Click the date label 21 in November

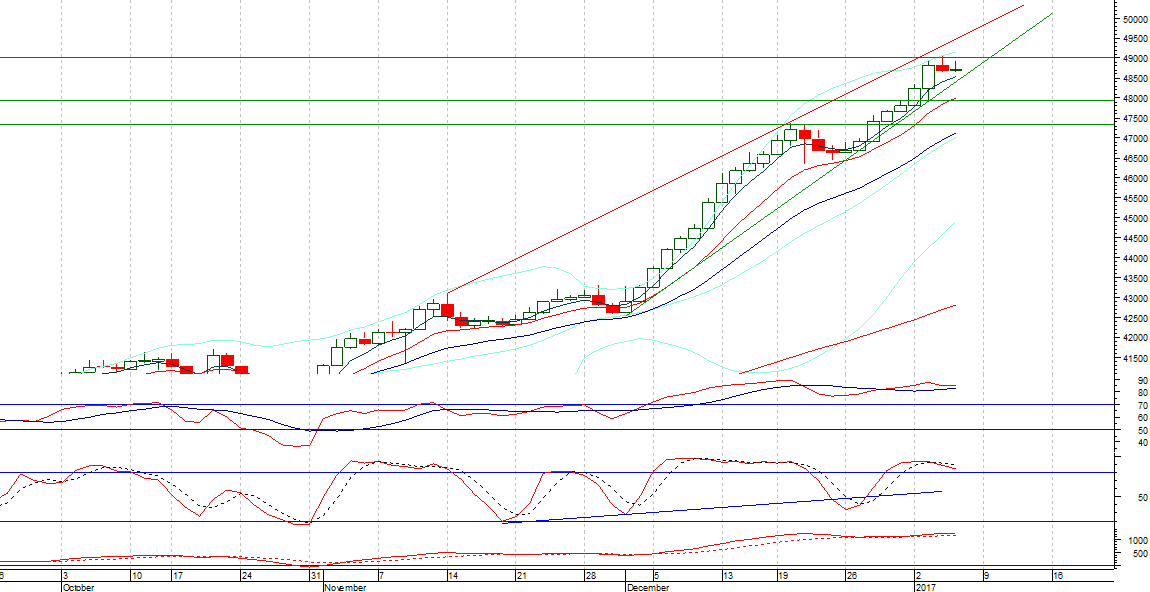click(x=522, y=576)
